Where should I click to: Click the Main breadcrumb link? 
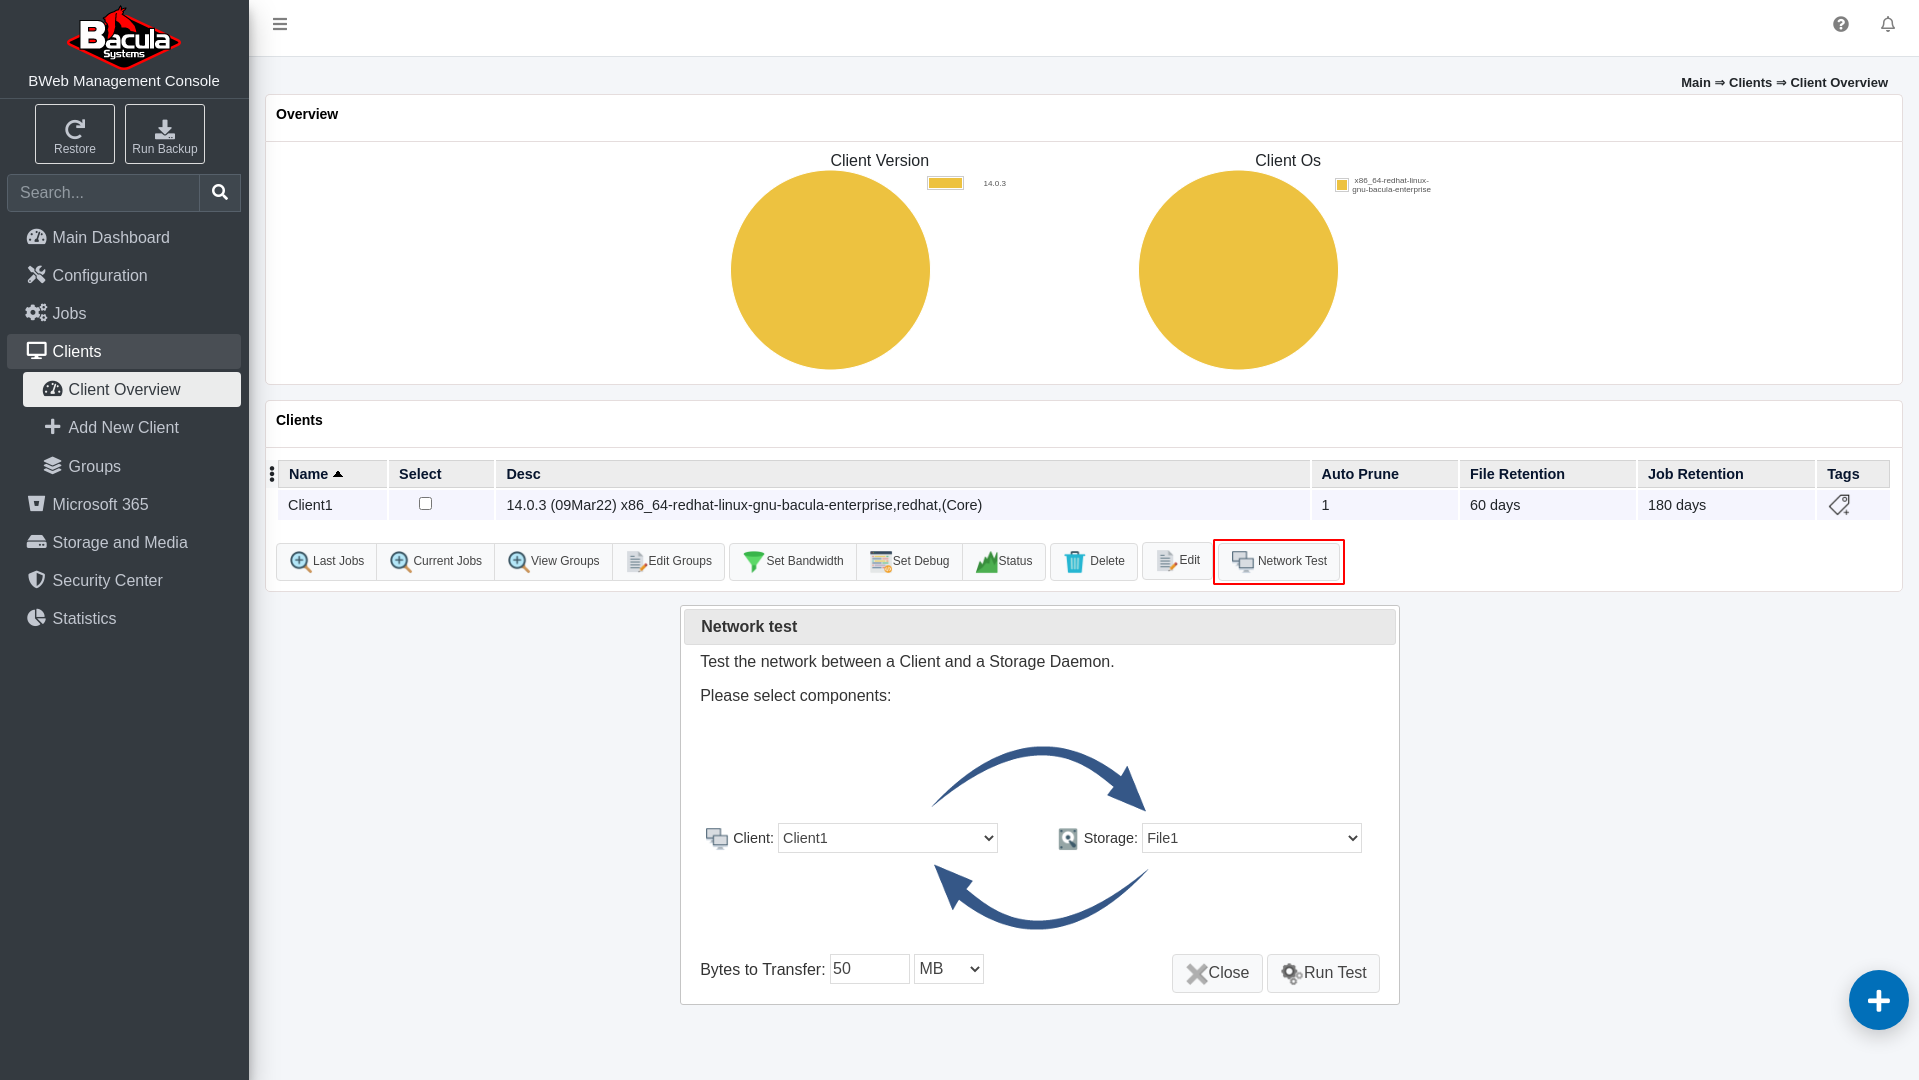[x=1696, y=83]
